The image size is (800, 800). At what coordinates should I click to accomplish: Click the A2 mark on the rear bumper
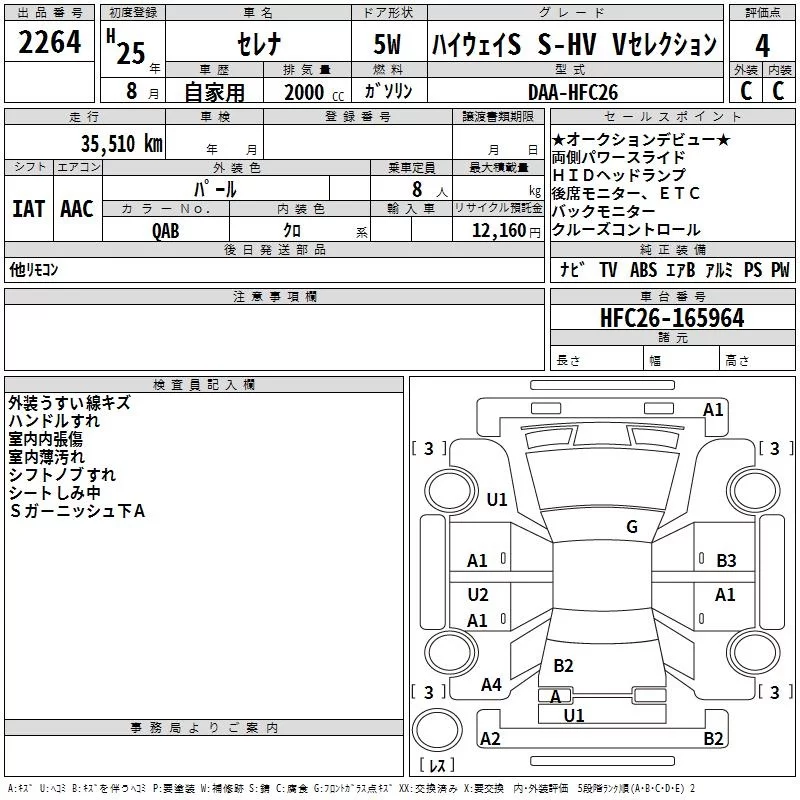point(490,739)
